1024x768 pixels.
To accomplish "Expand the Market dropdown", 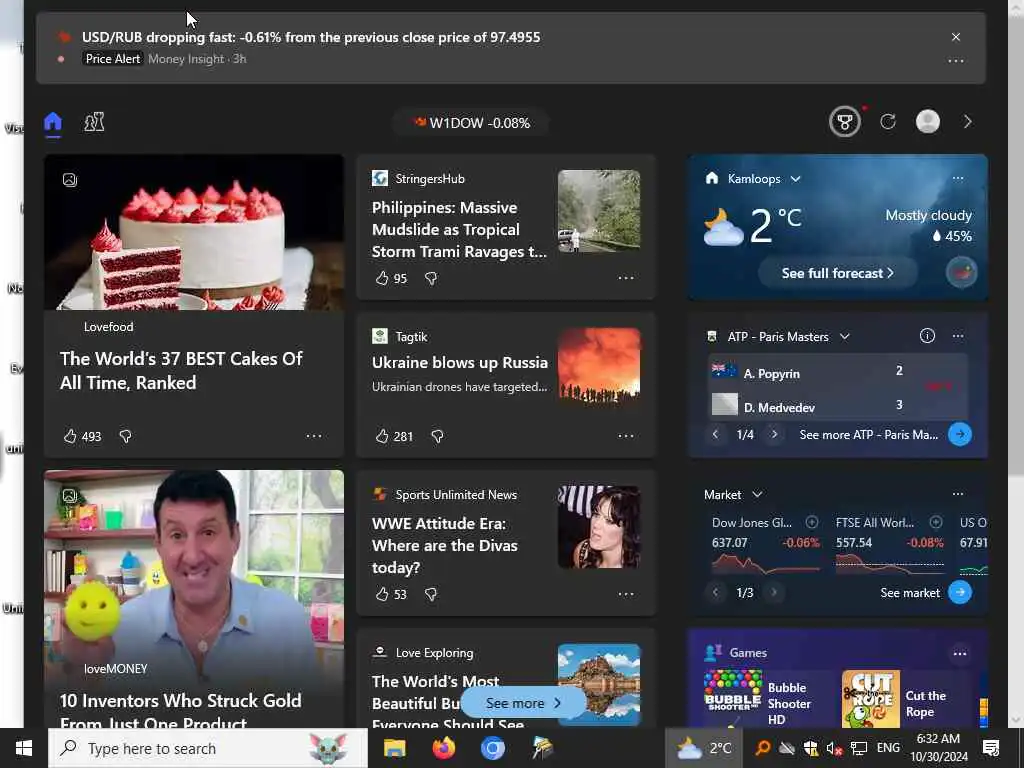I will [x=757, y=494].
